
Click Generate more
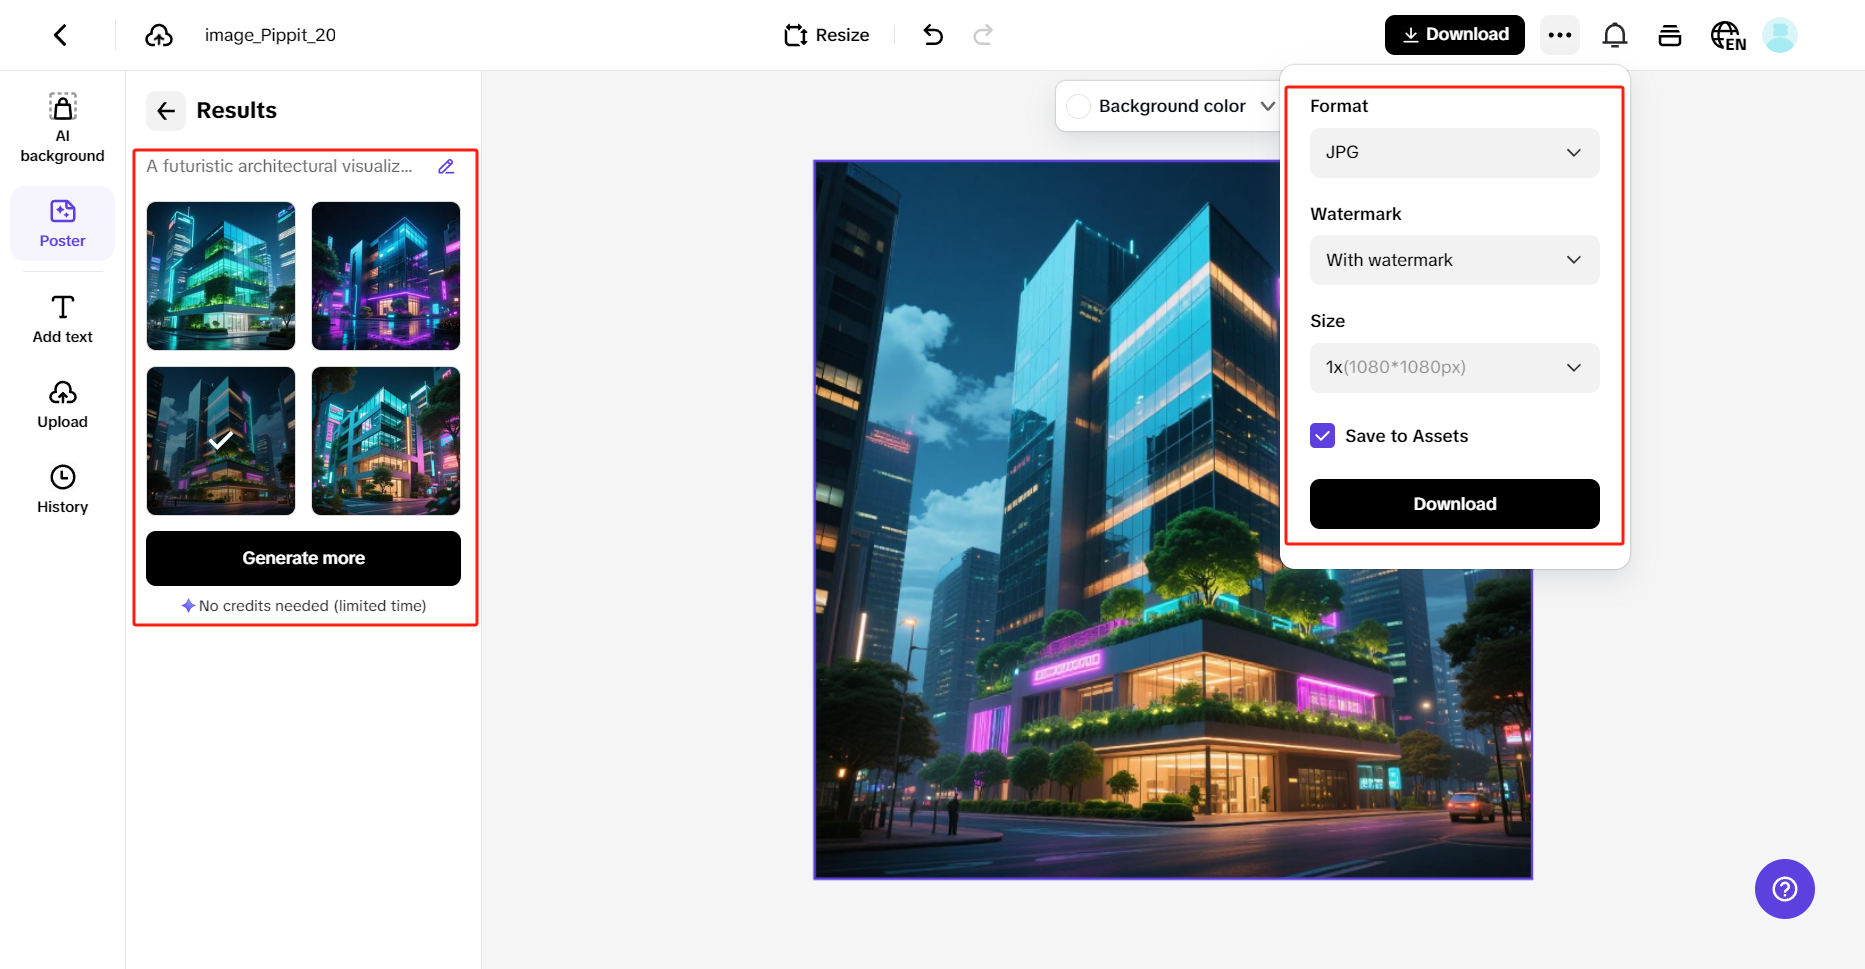(302, 558)
